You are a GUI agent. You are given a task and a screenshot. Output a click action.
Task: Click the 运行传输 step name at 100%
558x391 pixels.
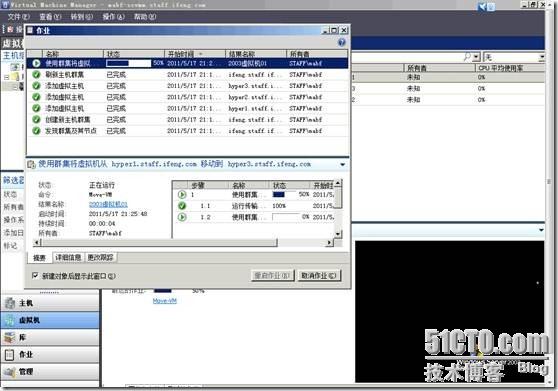click(x=249, y=206)
